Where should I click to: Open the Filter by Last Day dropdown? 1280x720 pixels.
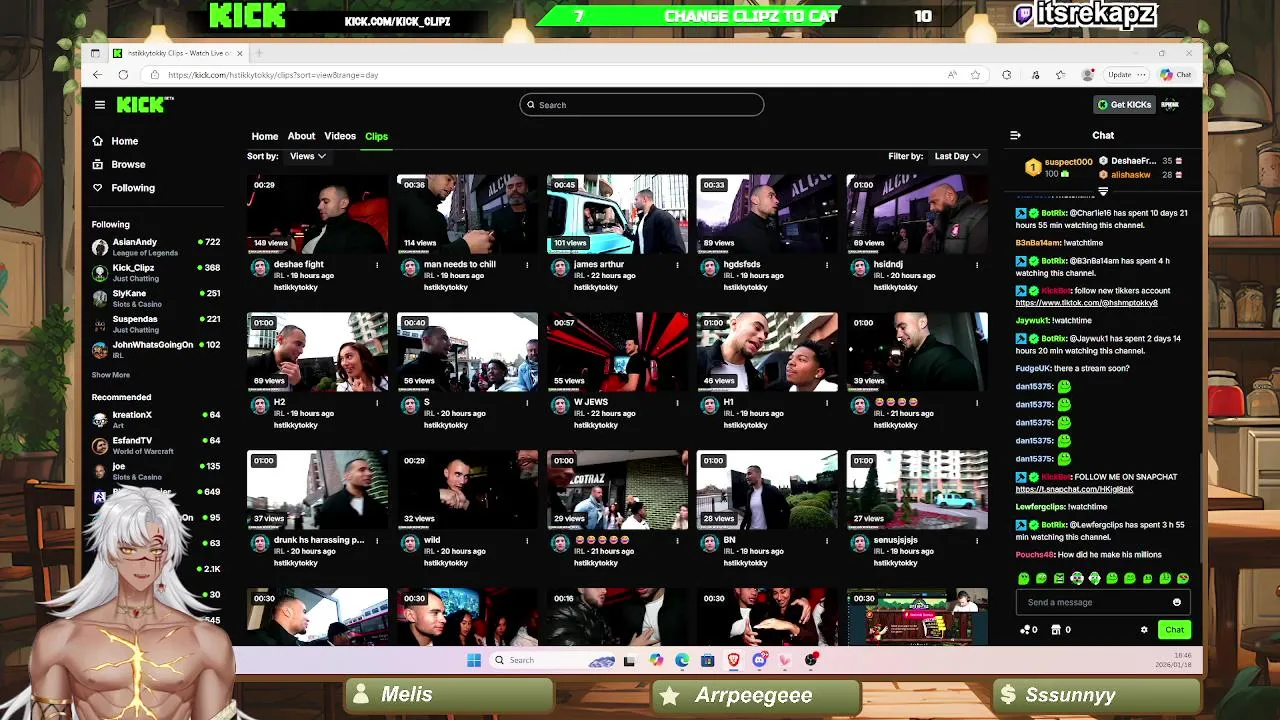[957, 156]
